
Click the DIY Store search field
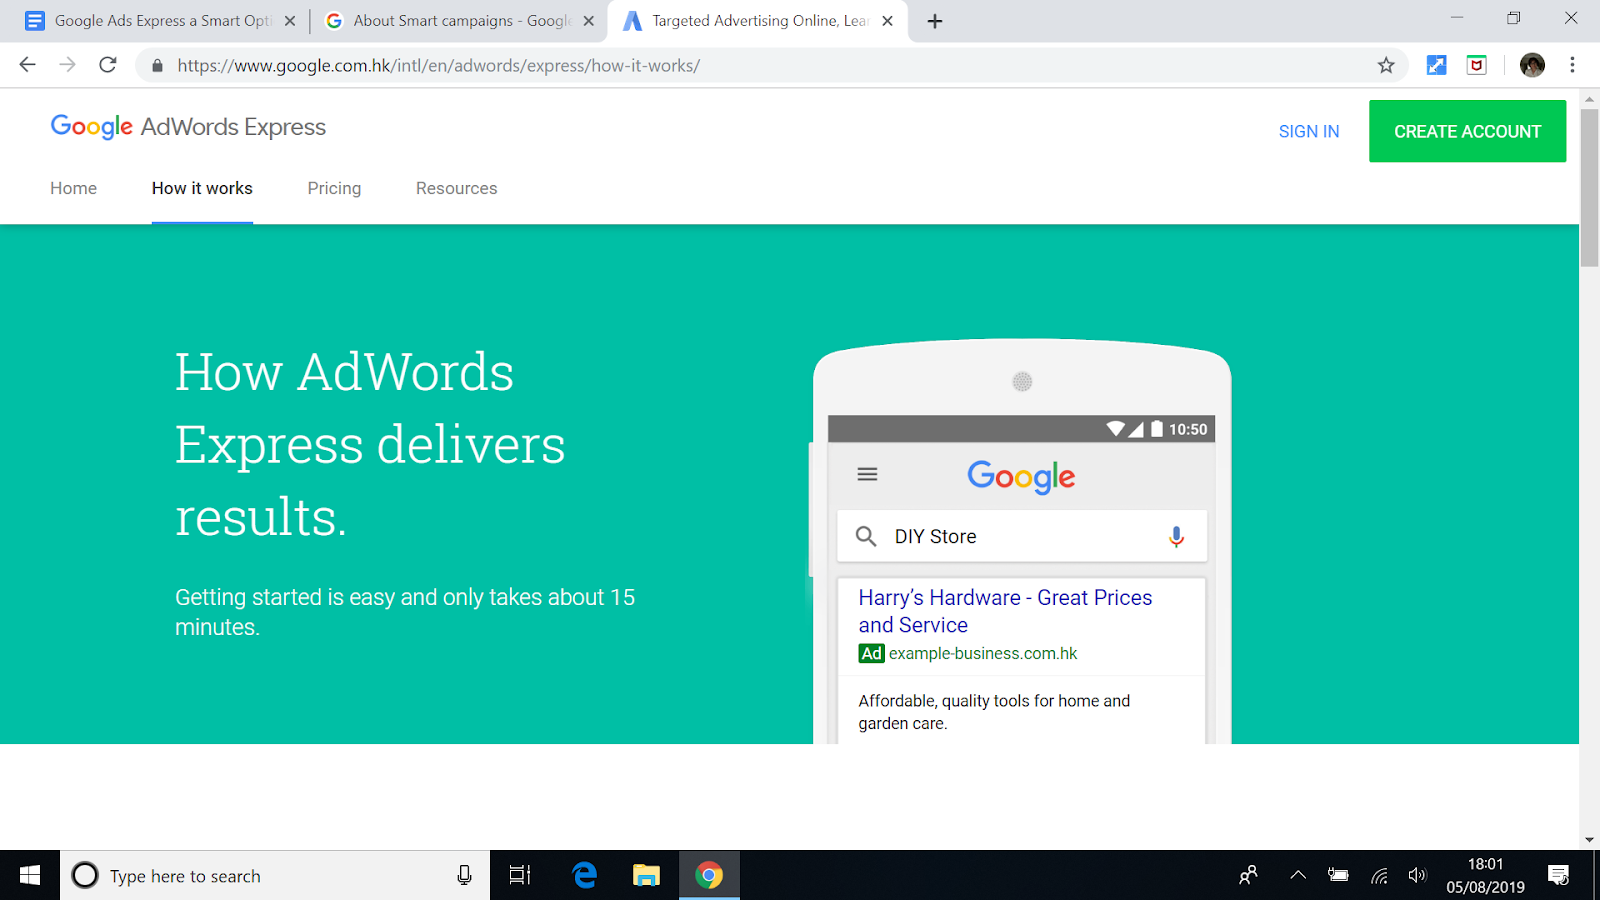click(x=1022, y=536)
